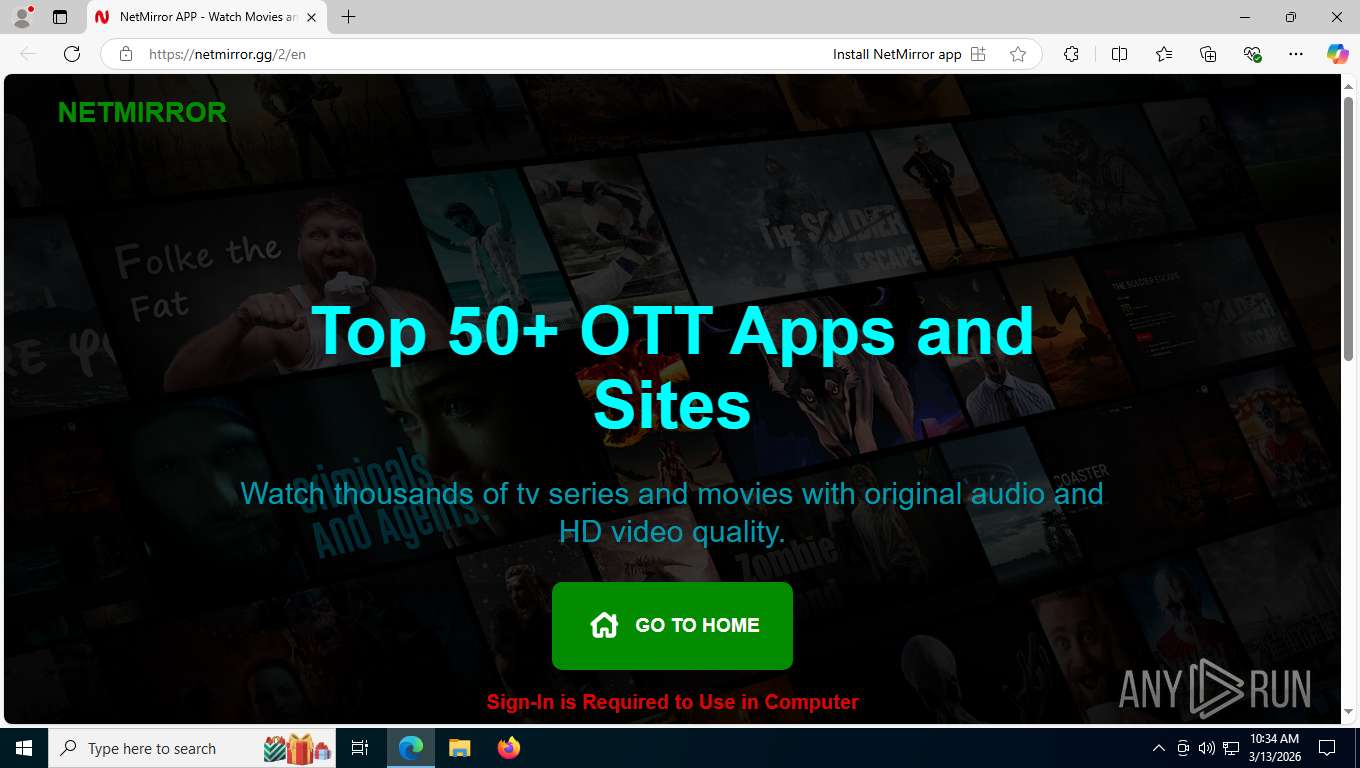Click the page vertical scrollbar thumb

(x=1348, y=228)
